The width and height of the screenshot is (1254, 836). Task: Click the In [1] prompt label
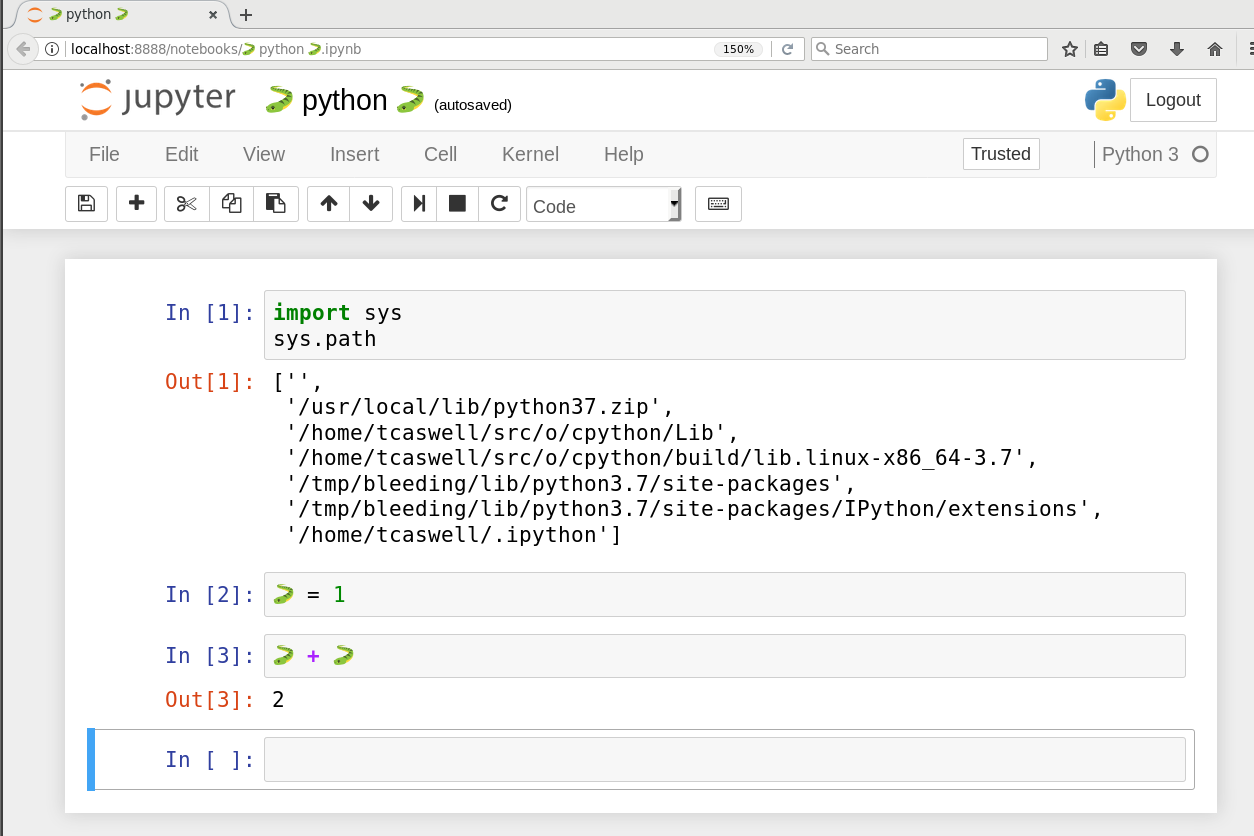pyautogui.click(x=210, y=313)
